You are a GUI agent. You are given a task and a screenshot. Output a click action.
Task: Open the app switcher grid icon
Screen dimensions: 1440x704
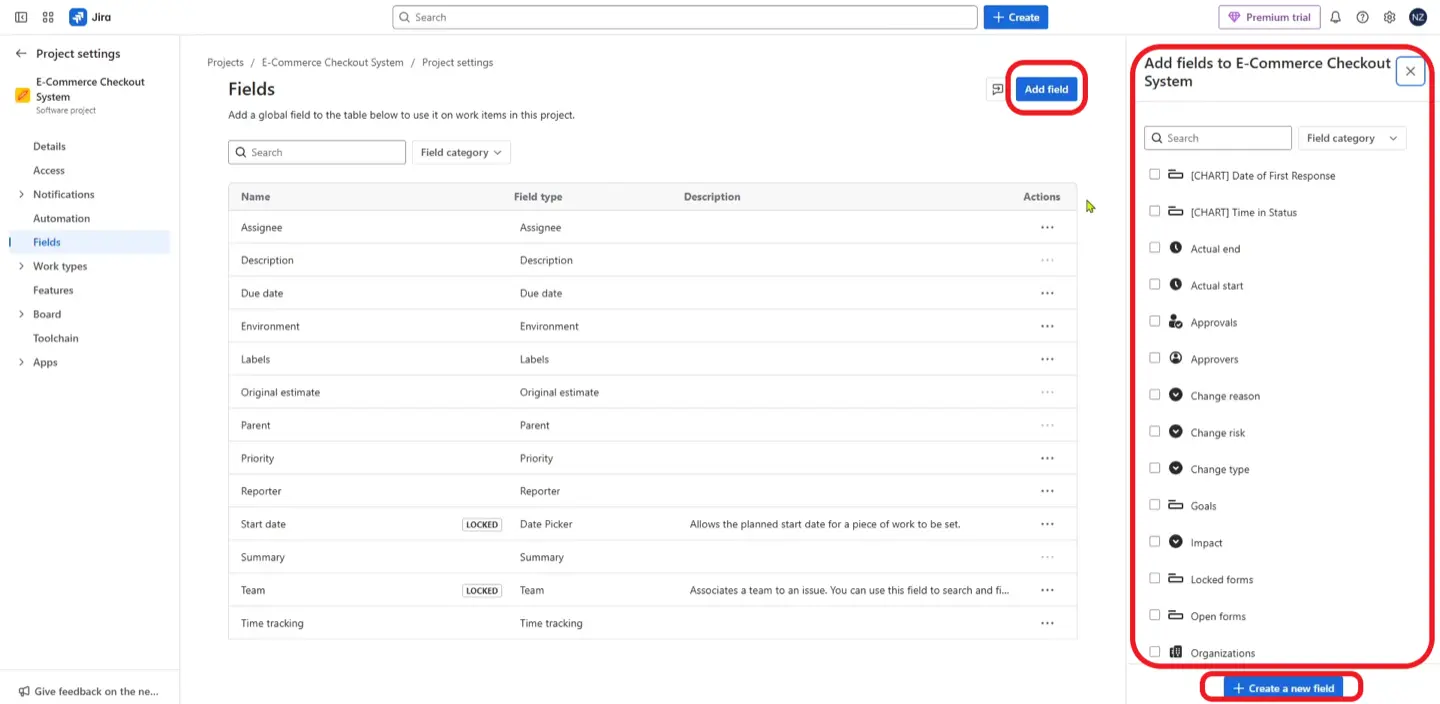click(48, 17)
